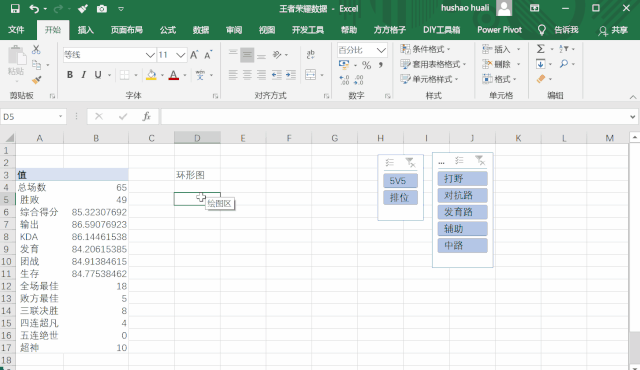The width and height of the screenshot is (640, 370).
Task: Click the Find and Select magnifier
Action: [564, 64]
